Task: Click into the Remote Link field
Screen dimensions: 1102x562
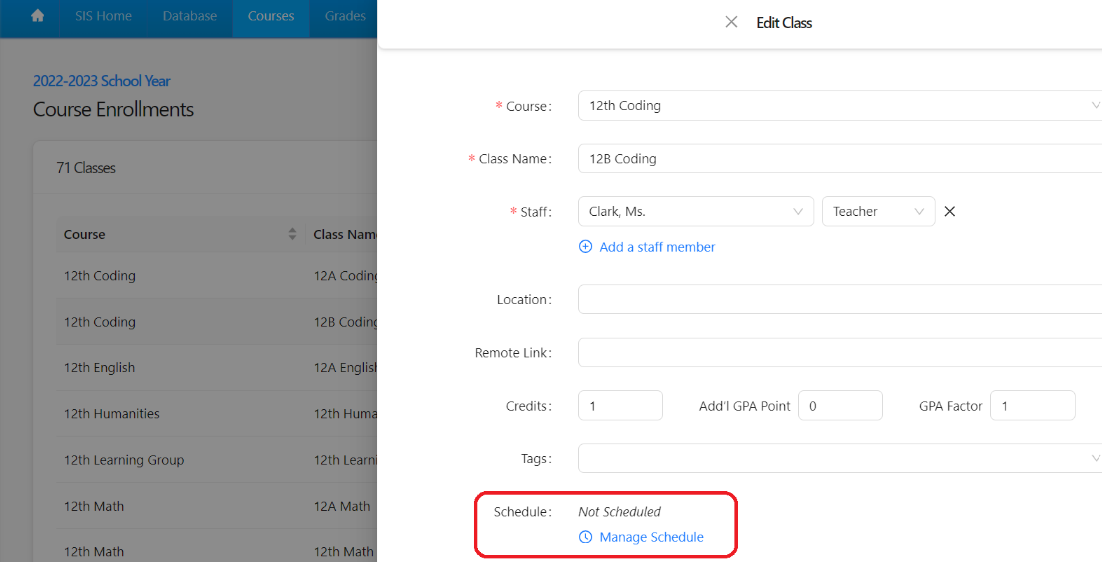Action: click(840, 353)
